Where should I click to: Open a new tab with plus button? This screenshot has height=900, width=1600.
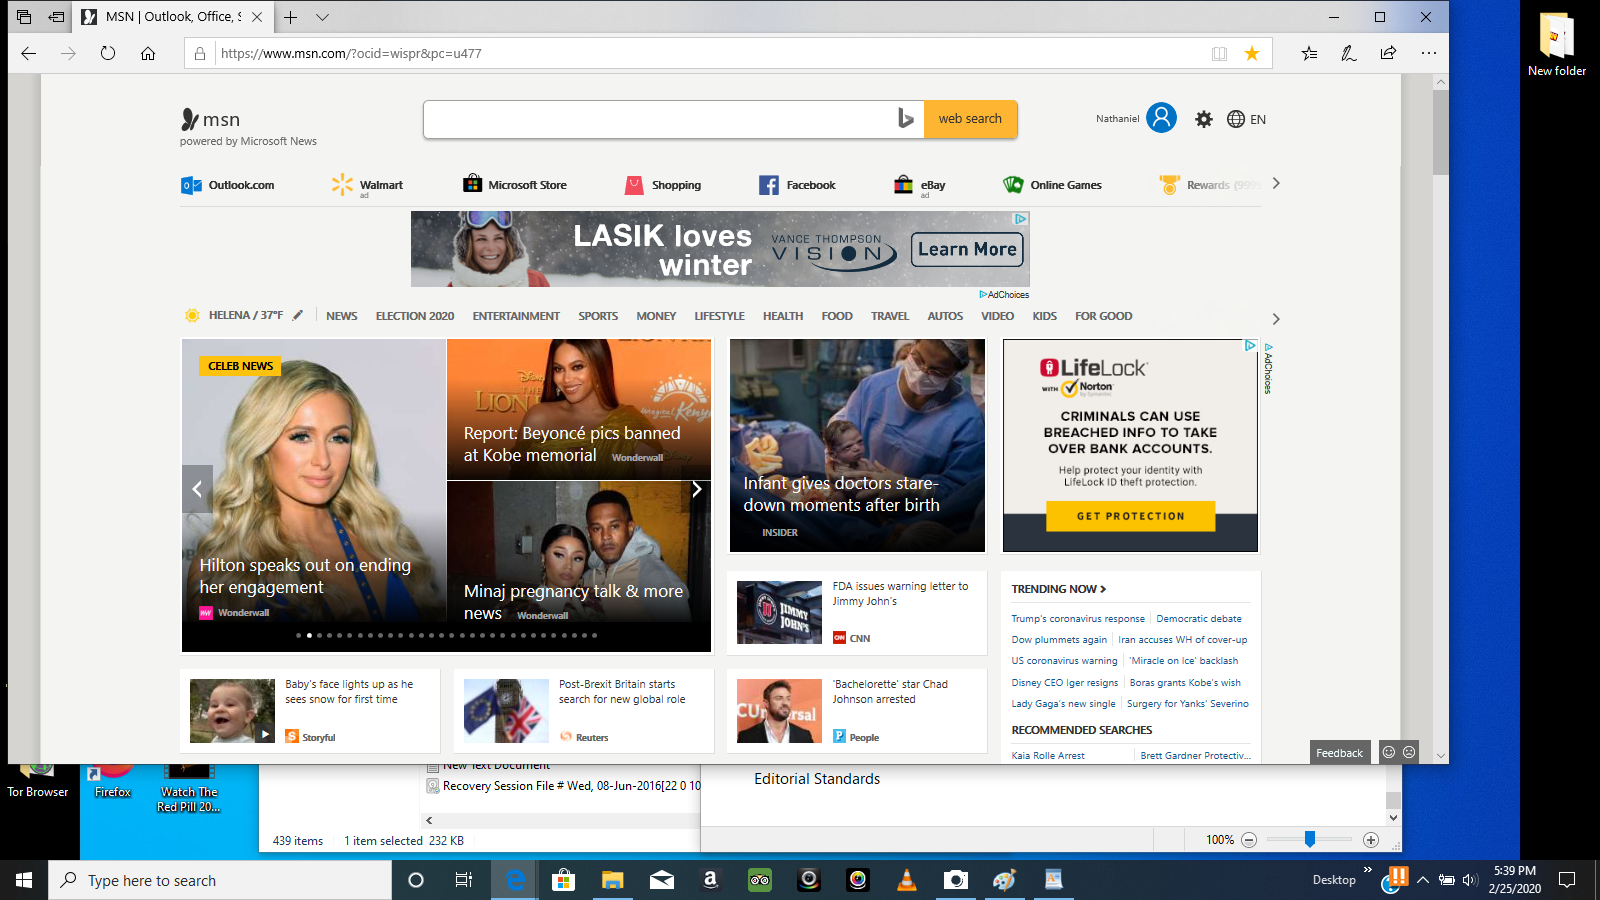[290, 17]
